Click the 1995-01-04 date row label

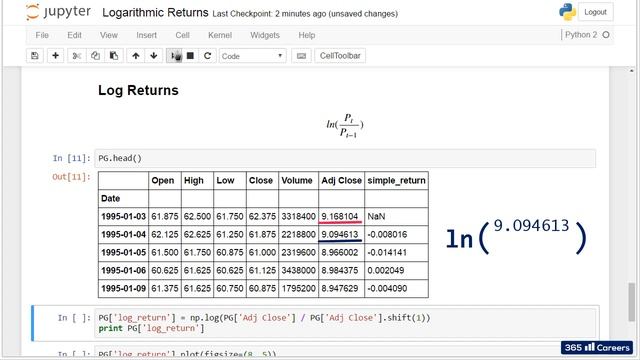click(123, 234)
